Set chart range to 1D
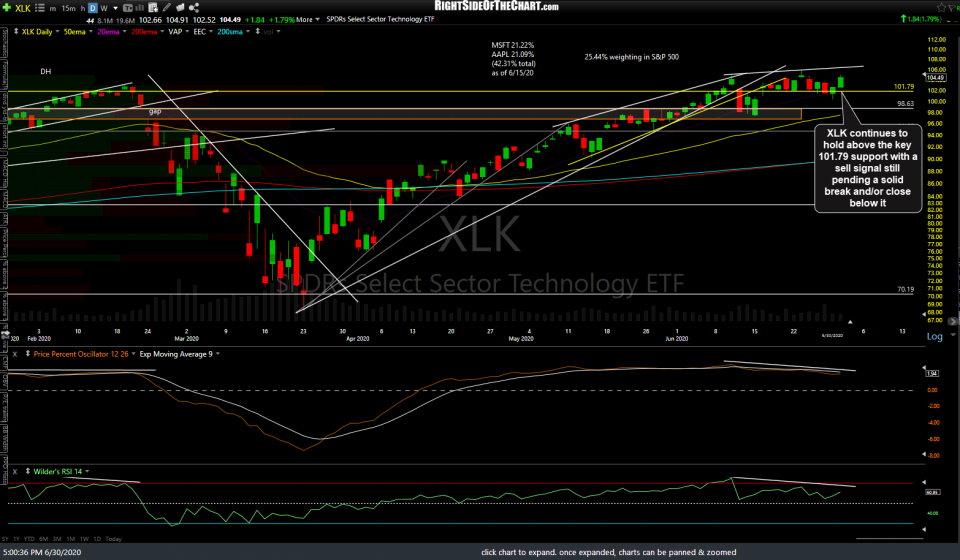 click(x=97, y=539)
